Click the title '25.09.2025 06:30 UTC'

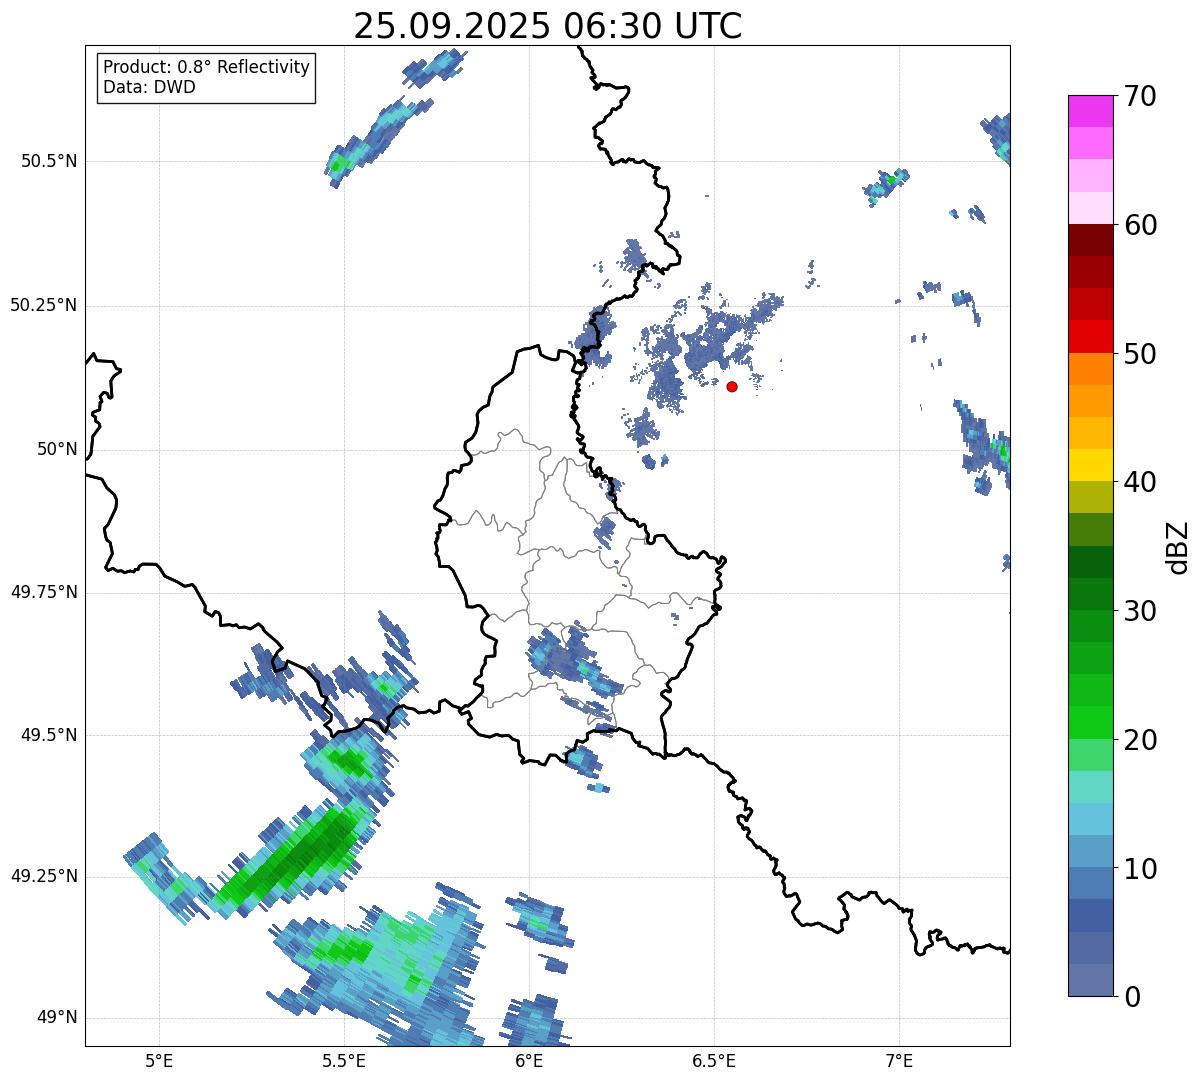pyautogui.click(x=548, y=25)
